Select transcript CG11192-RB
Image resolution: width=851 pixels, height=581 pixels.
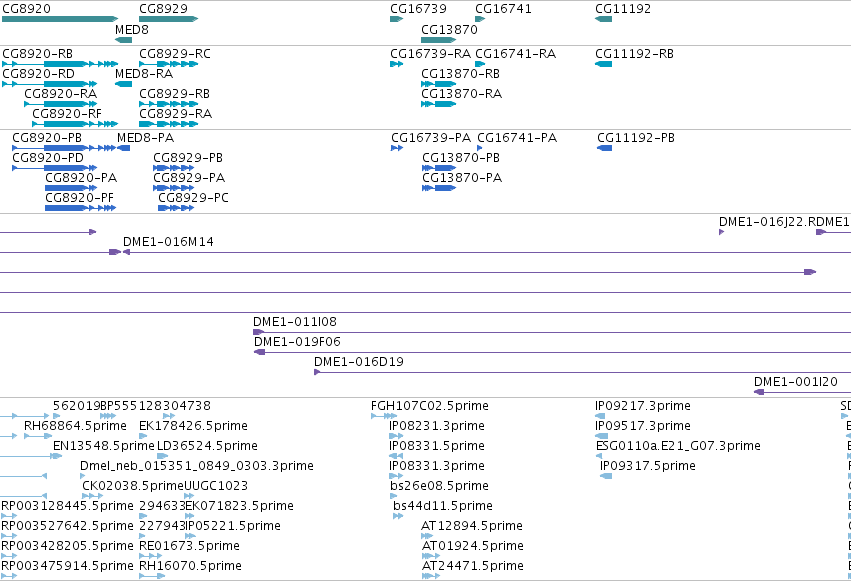coord(634,54)
